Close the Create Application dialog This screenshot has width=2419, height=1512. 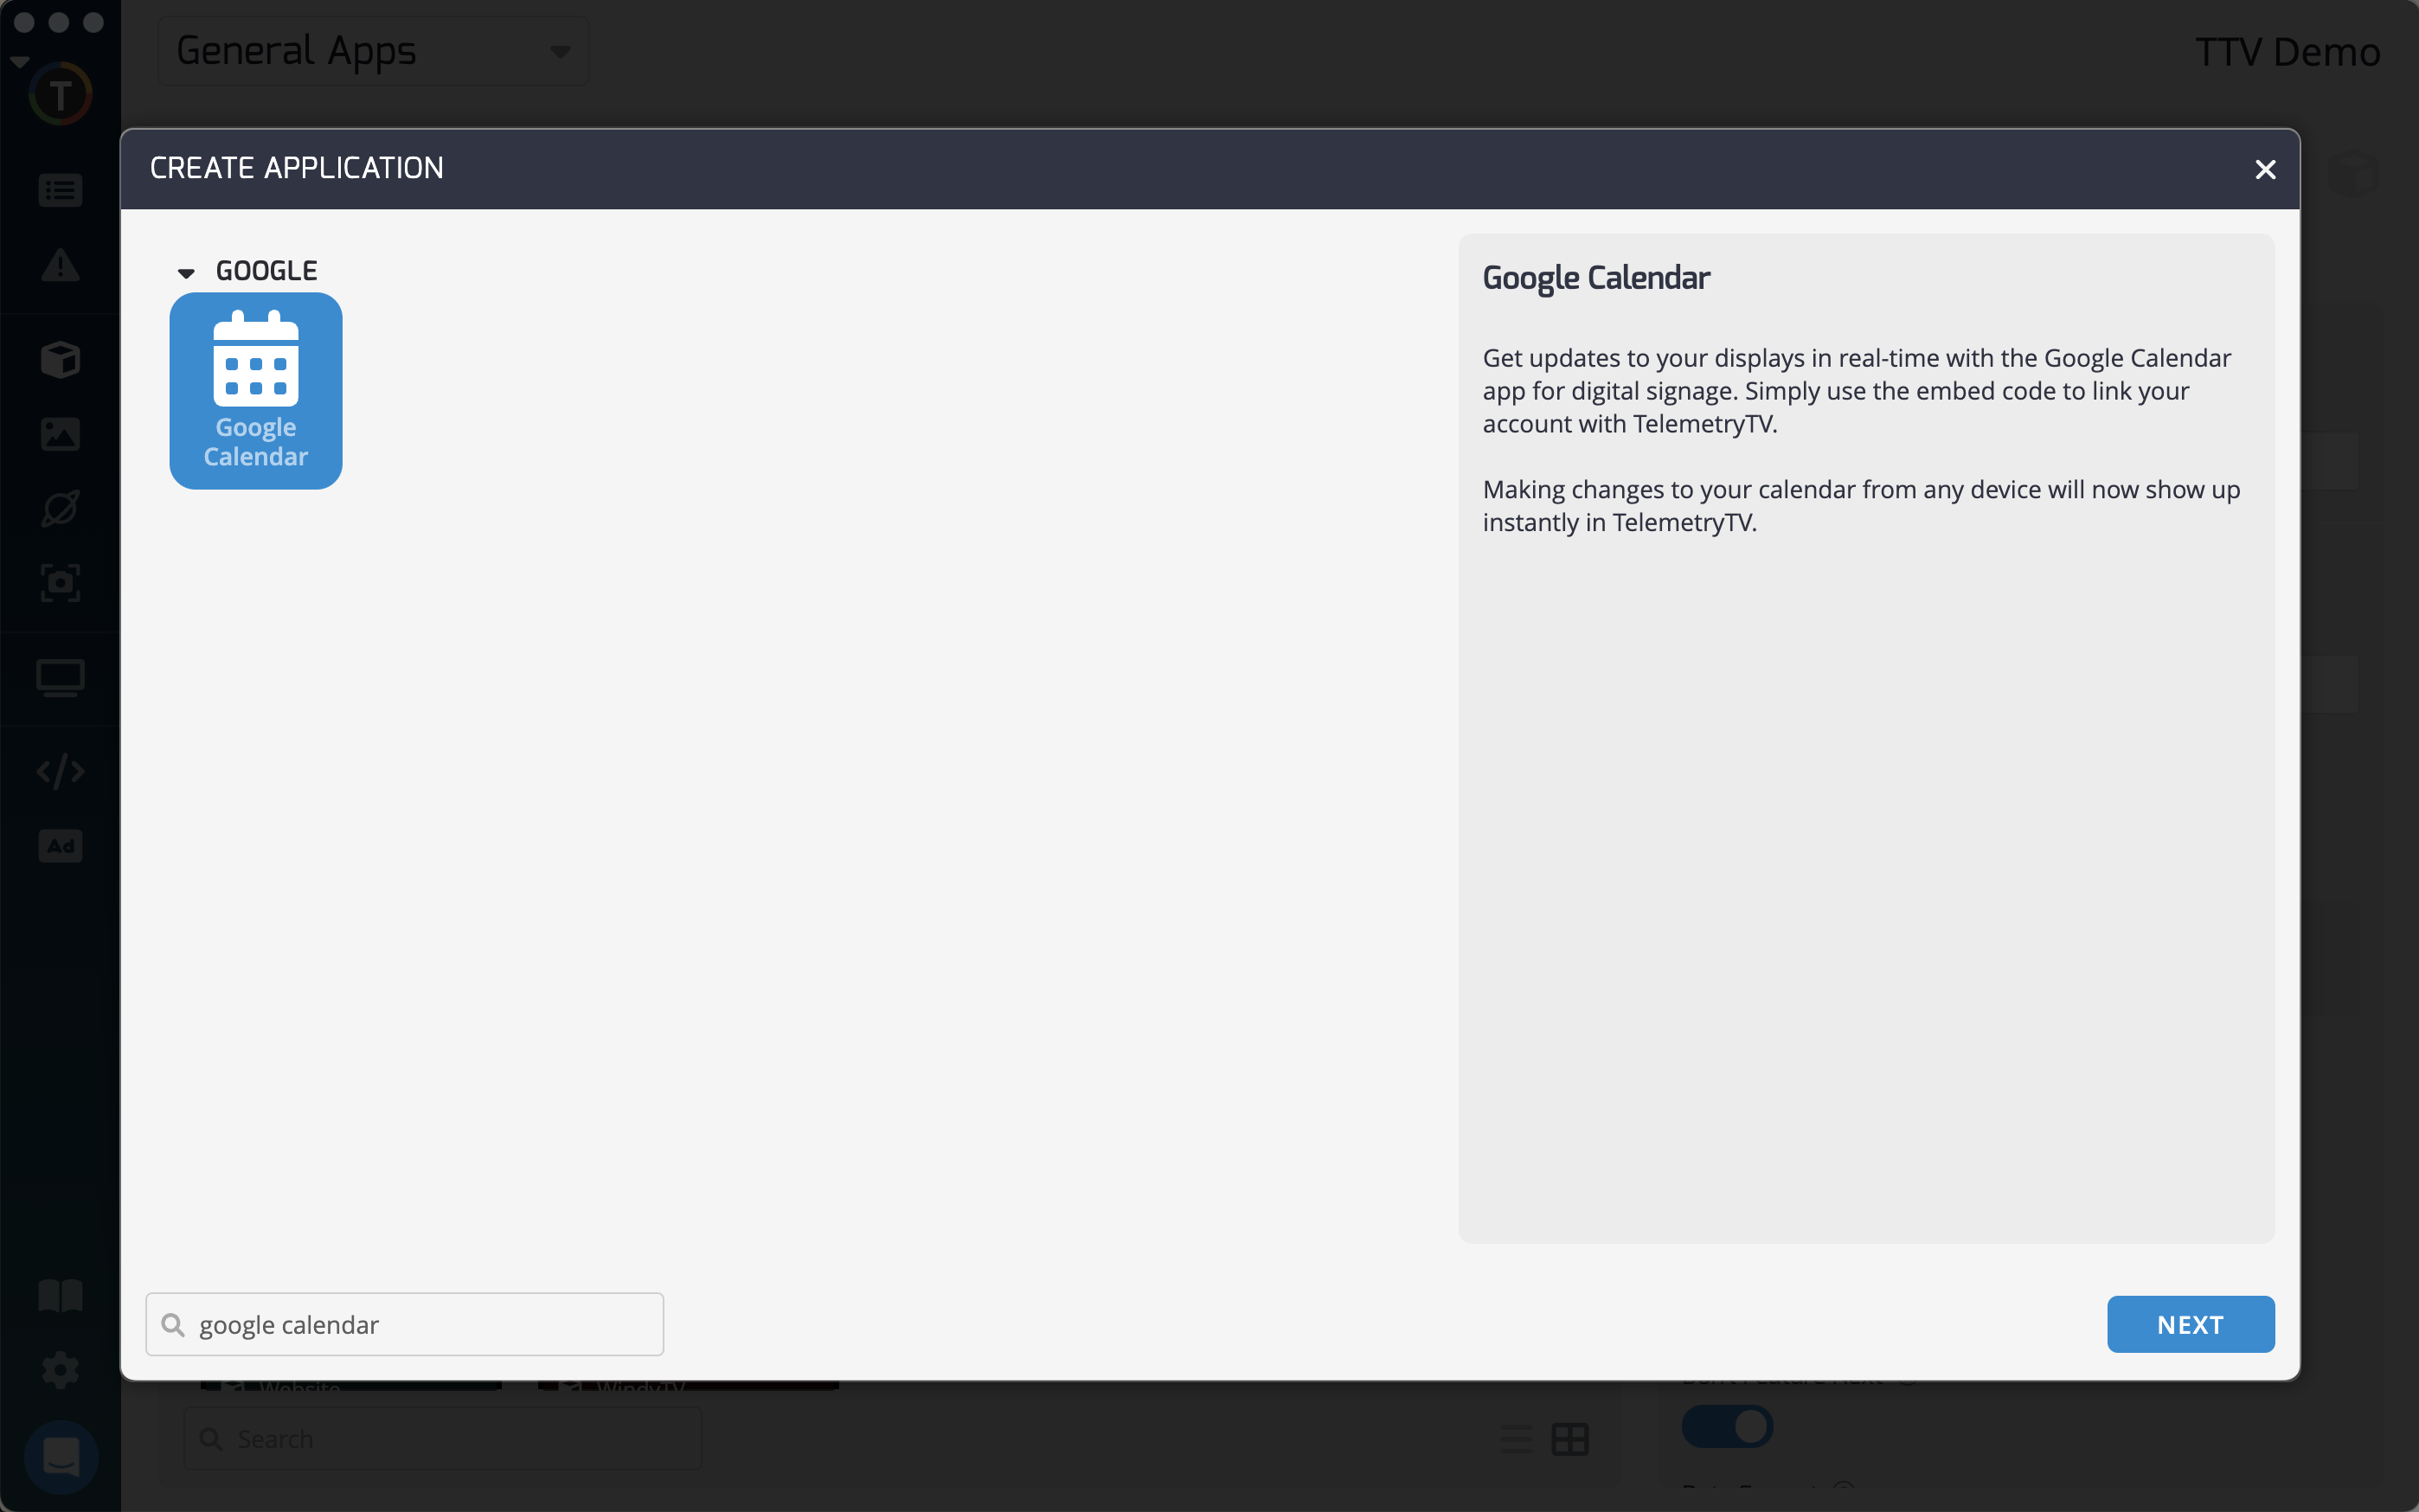click(x=2265, y=170)
